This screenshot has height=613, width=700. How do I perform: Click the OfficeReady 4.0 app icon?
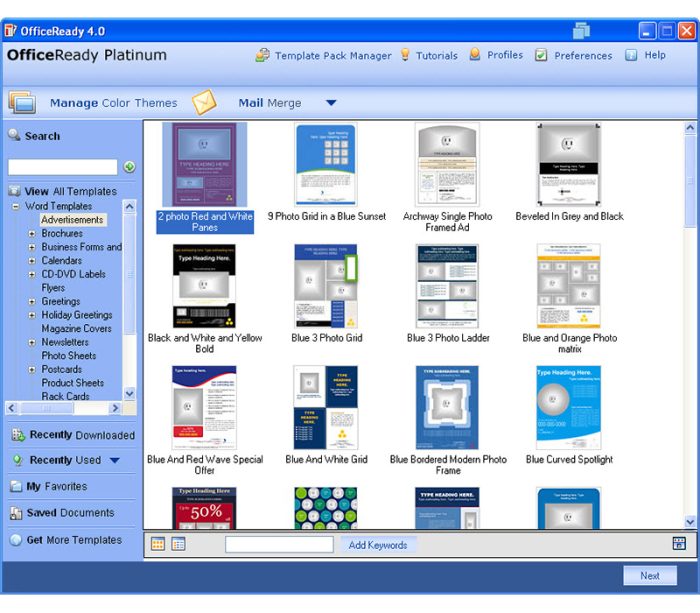coord(11,30)
